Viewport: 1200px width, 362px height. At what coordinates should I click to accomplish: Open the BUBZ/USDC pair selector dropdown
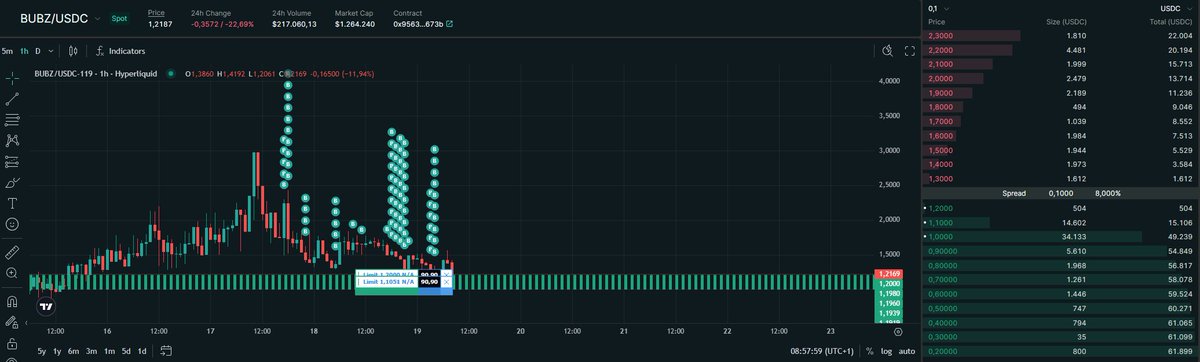(x=60, y=18)
